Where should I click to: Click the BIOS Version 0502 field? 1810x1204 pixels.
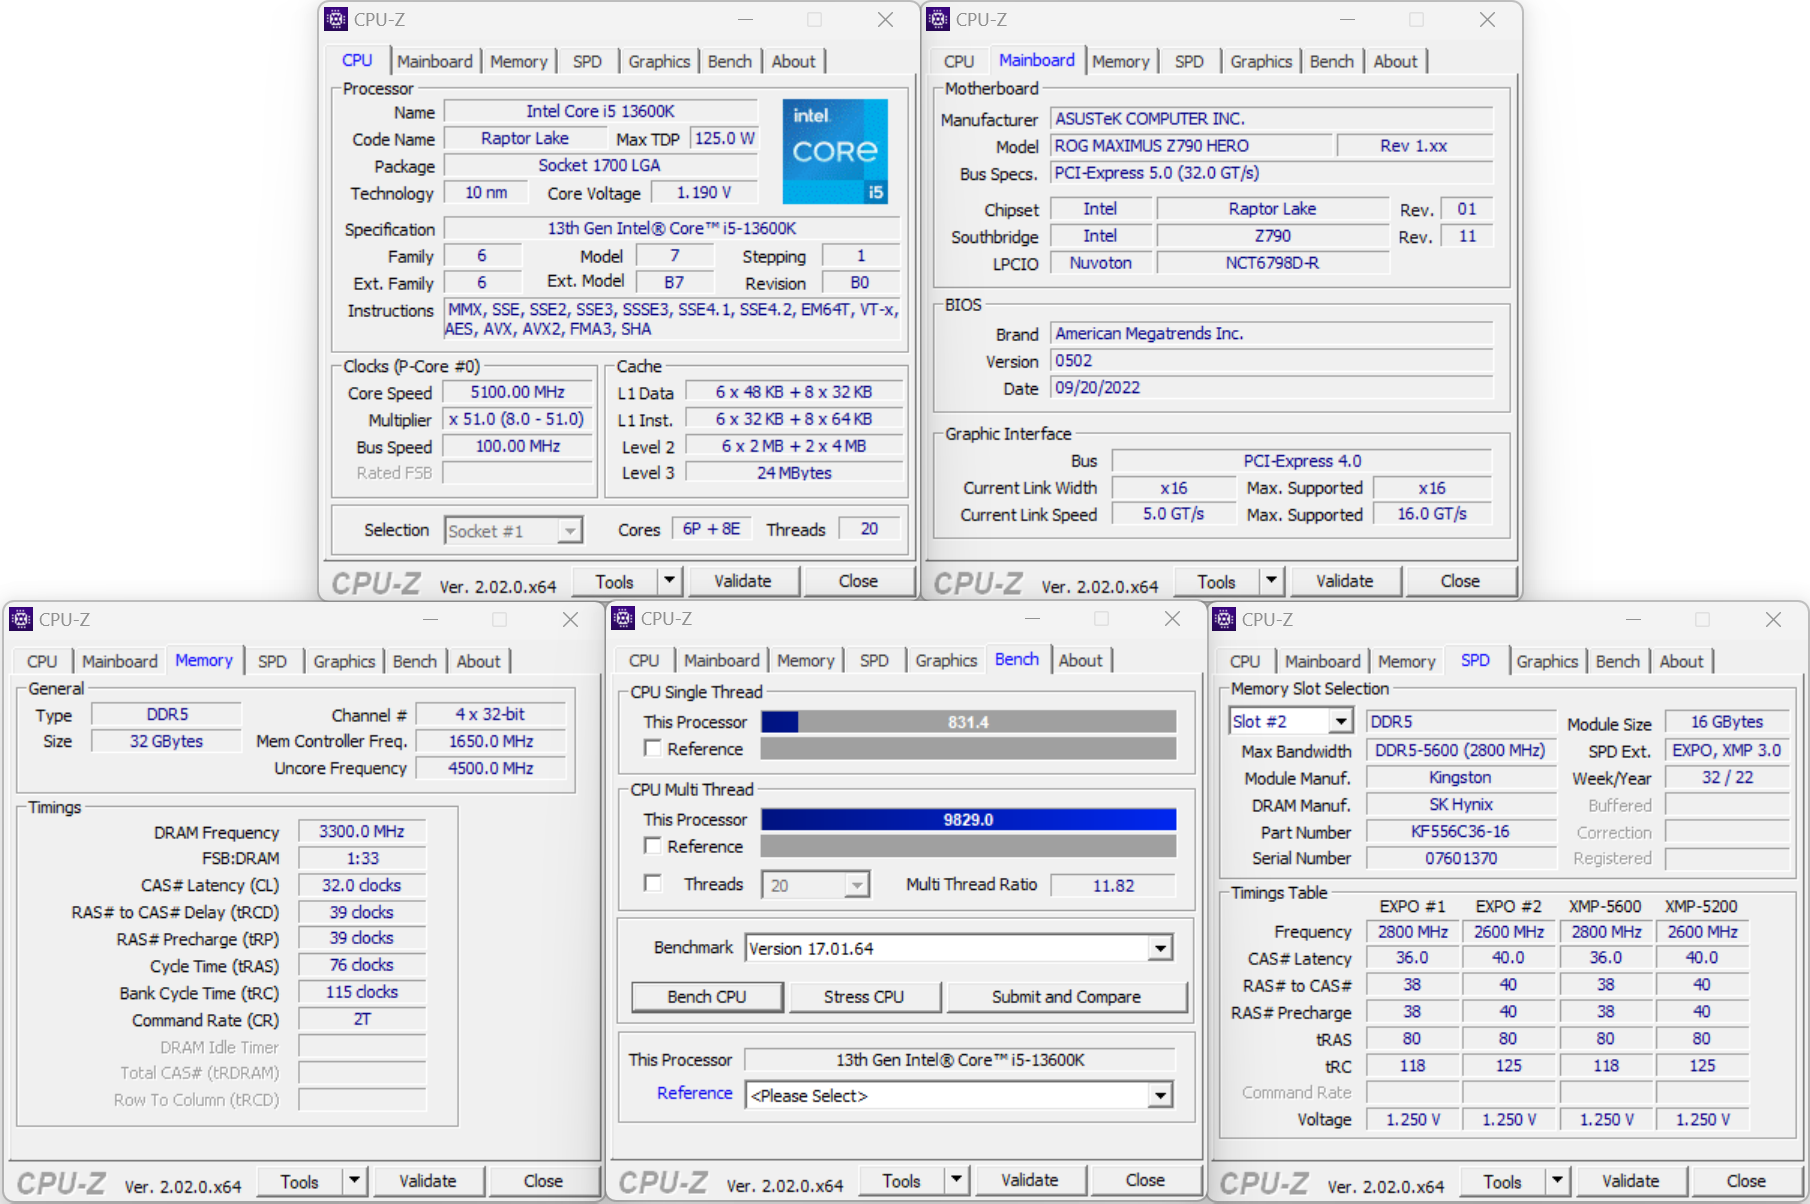tap(1273, 361)
